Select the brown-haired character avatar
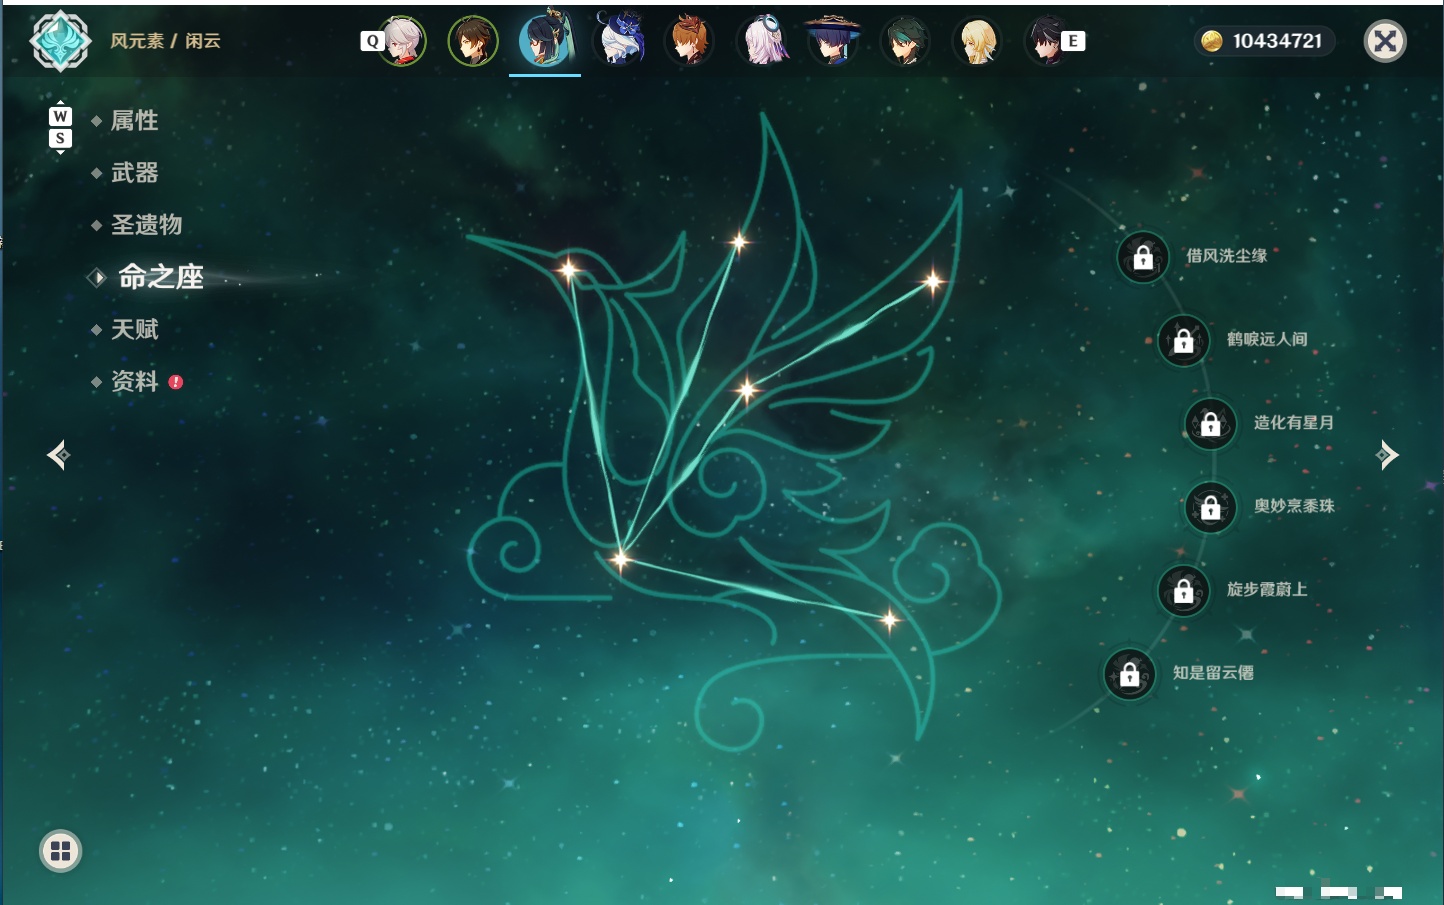Viewport: 1444px width, 905px height. click(473, 41)
